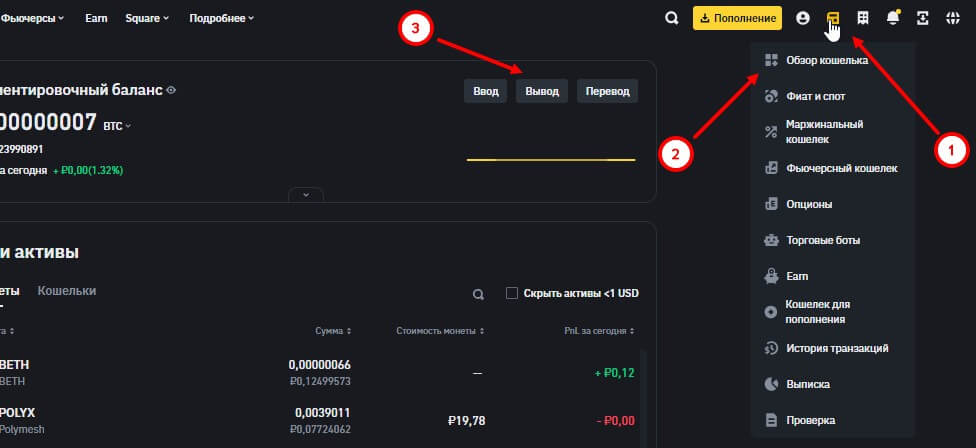Open the orders icon in header

(862, 18)
